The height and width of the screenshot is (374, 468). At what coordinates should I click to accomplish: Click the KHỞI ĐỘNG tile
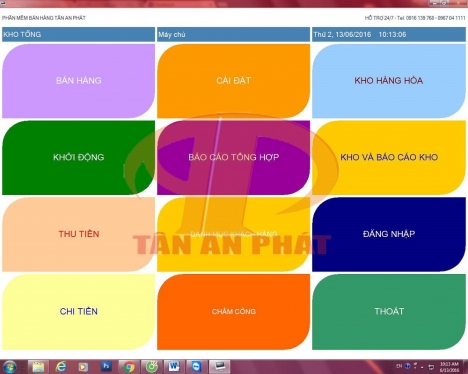(78, 158)
